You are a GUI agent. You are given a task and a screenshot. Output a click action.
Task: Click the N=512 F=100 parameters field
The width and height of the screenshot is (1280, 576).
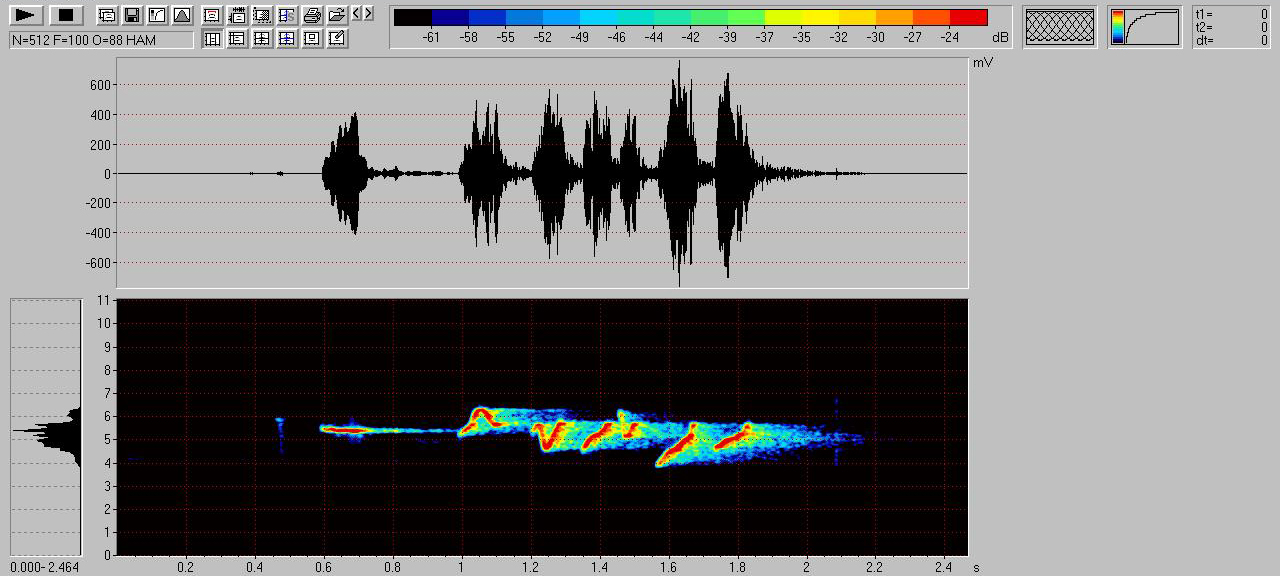coord(101,40)
